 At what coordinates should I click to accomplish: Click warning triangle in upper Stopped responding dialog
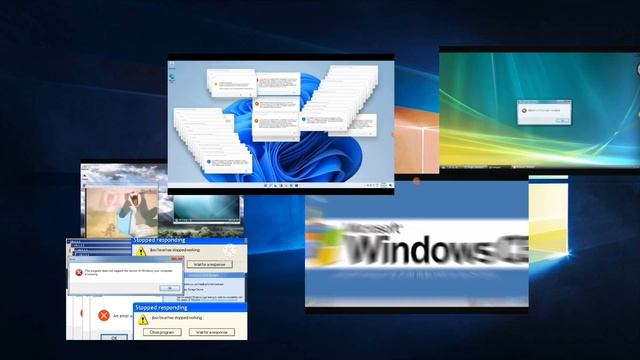pos(141,251)
